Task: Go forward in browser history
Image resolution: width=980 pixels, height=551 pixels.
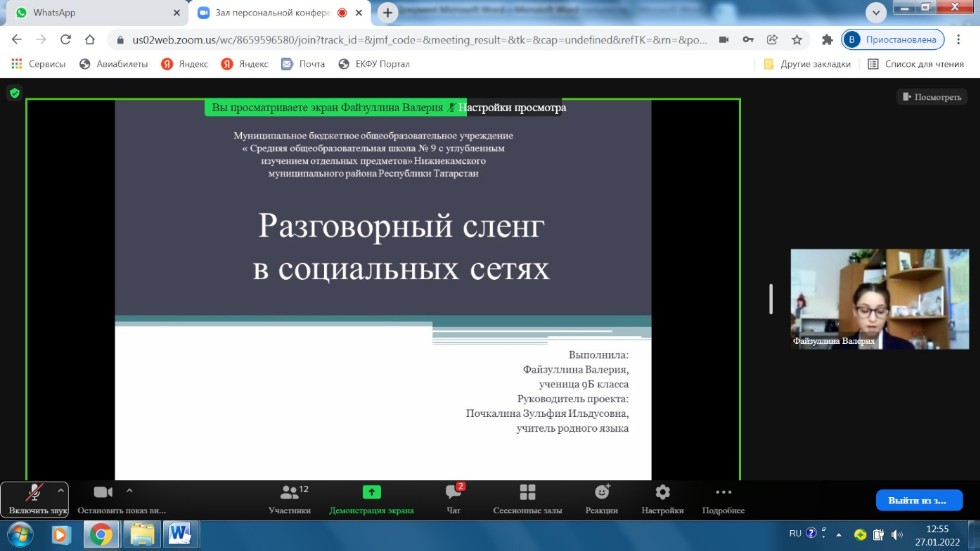Action: tap(41, 39)
